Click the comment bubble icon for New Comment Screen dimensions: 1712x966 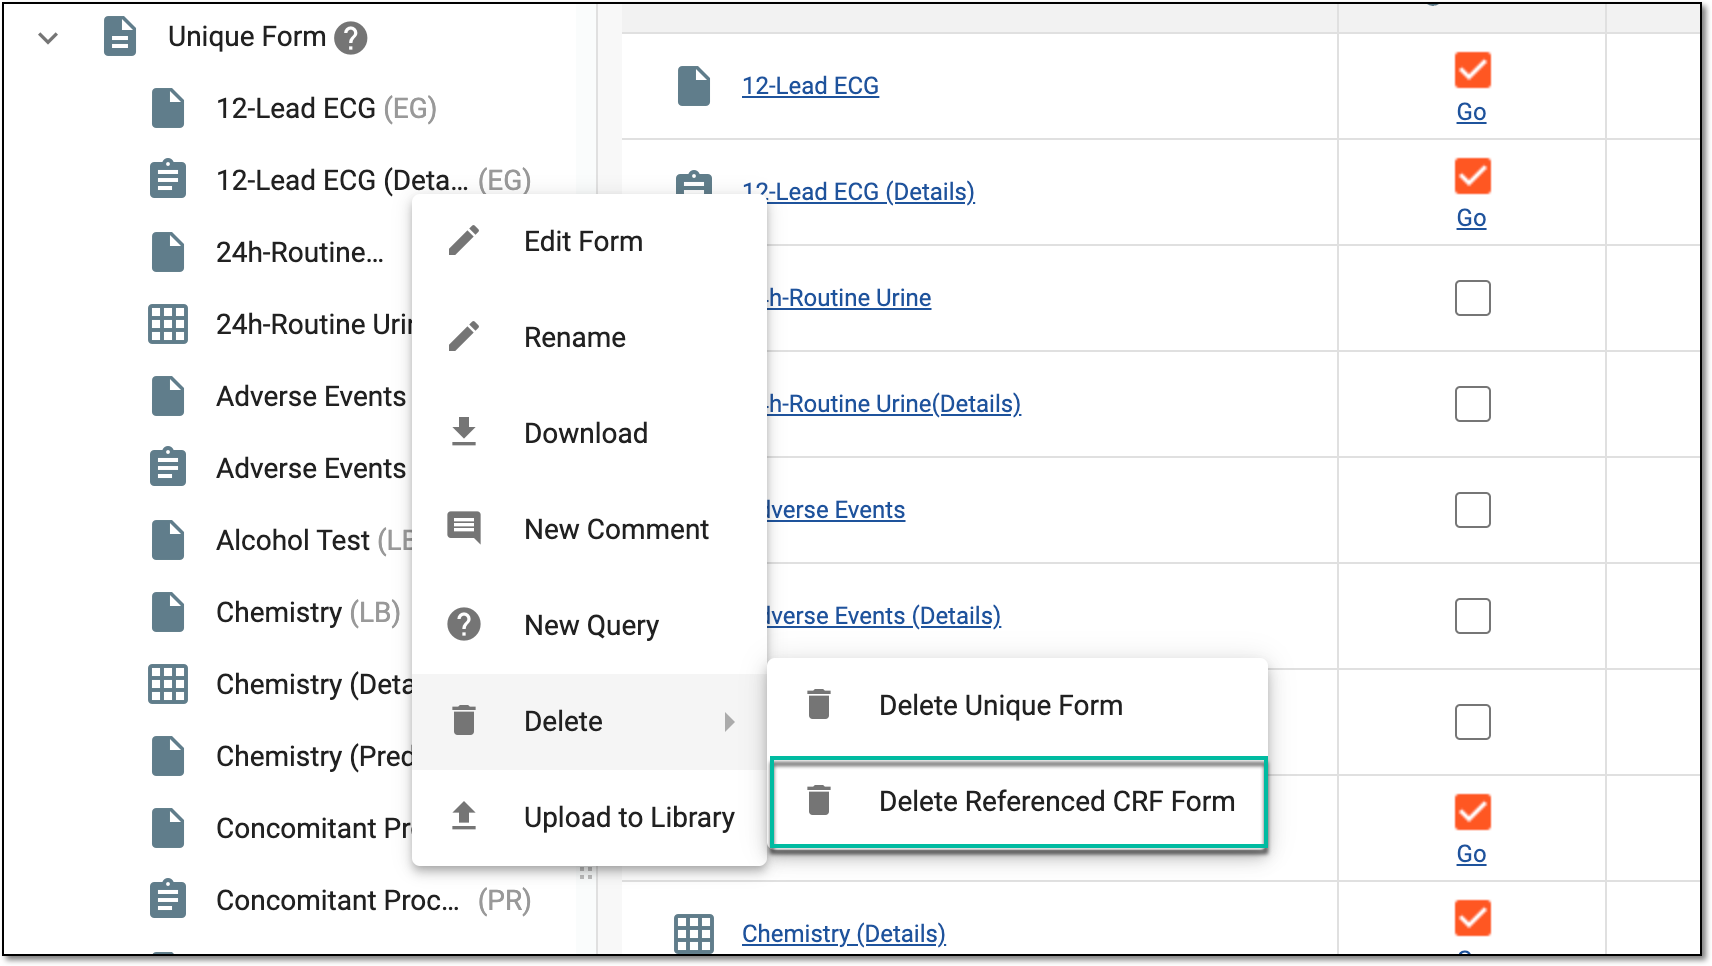tap(464, 528)
